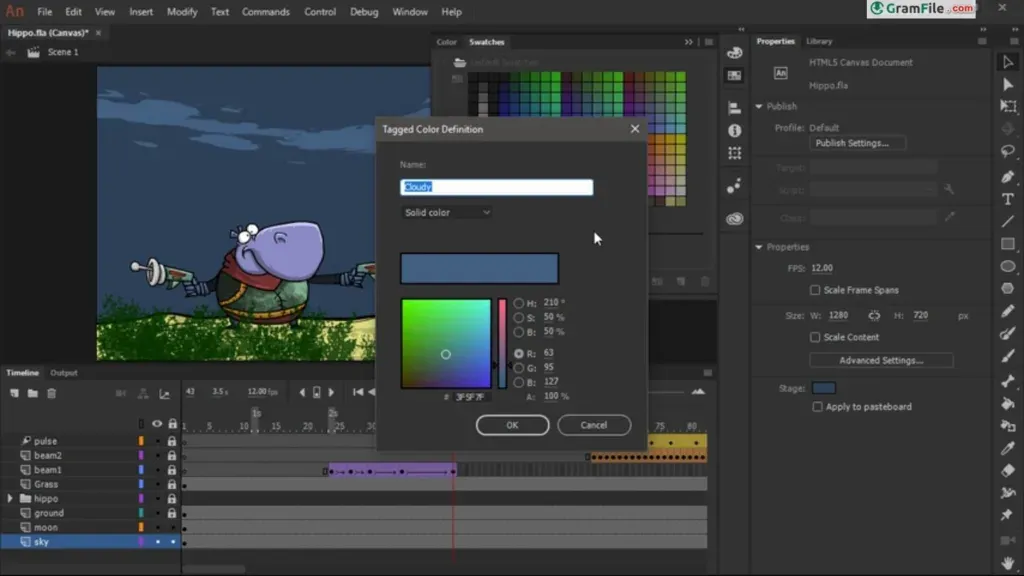Close the Tagged Color Definition dialog
The width and height of the screenshot is (1024, 576).
tap(635, 129)
